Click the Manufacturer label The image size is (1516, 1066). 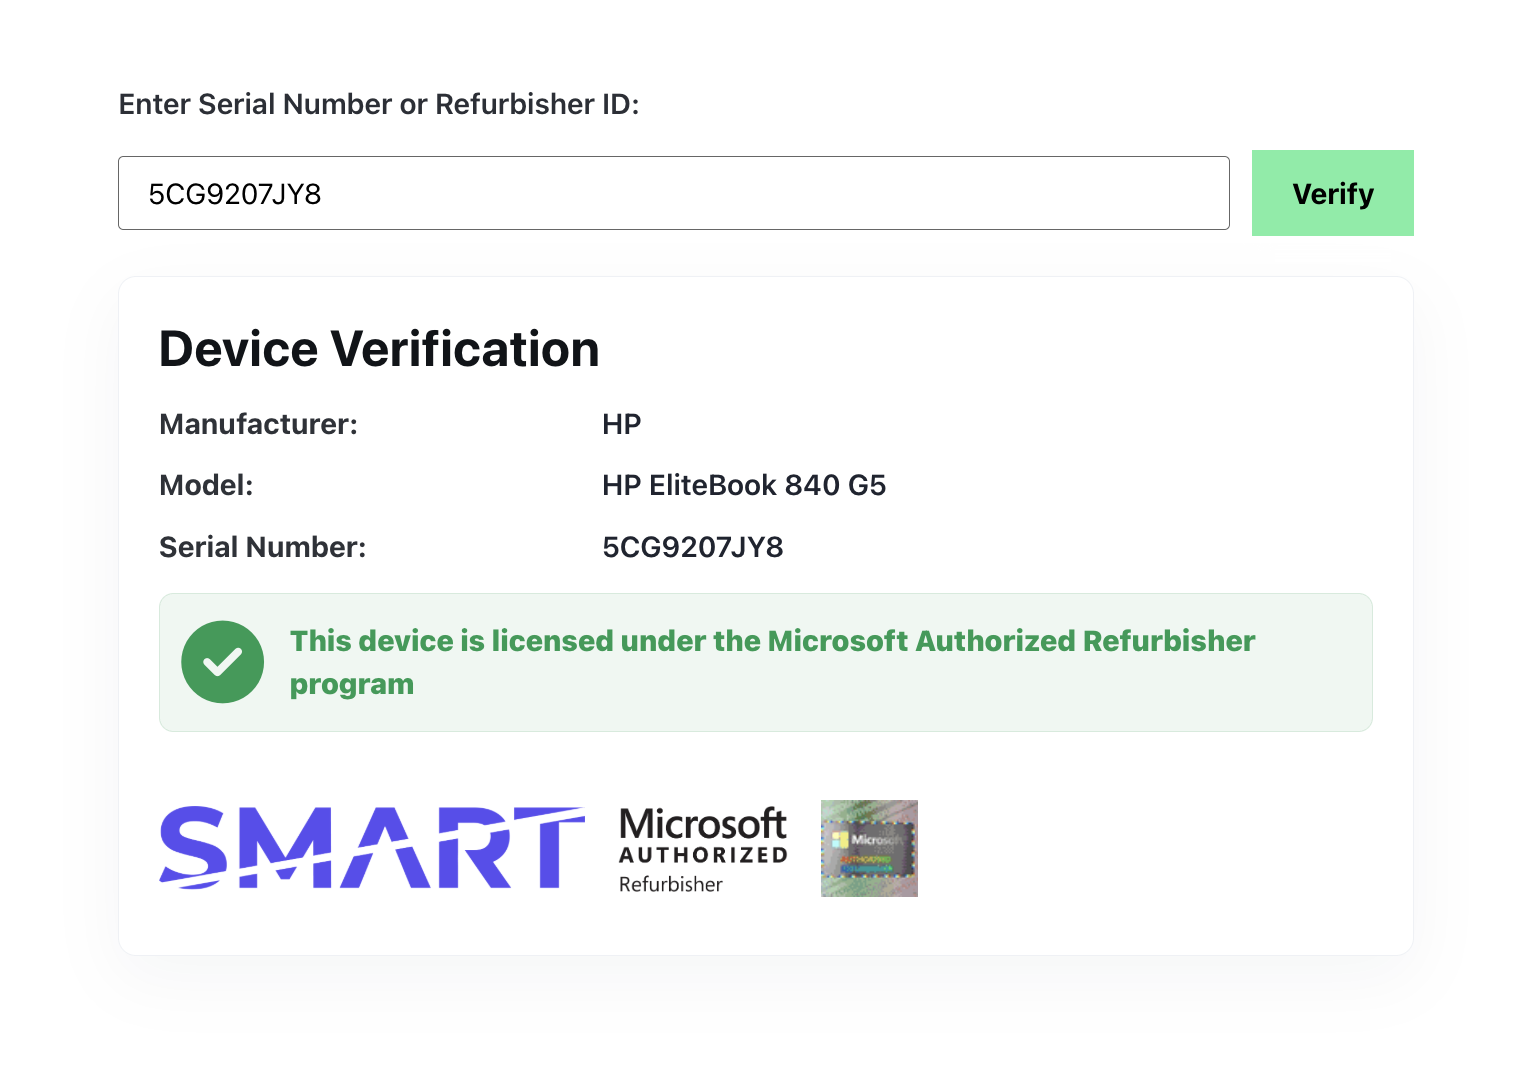tap(258, 424)
